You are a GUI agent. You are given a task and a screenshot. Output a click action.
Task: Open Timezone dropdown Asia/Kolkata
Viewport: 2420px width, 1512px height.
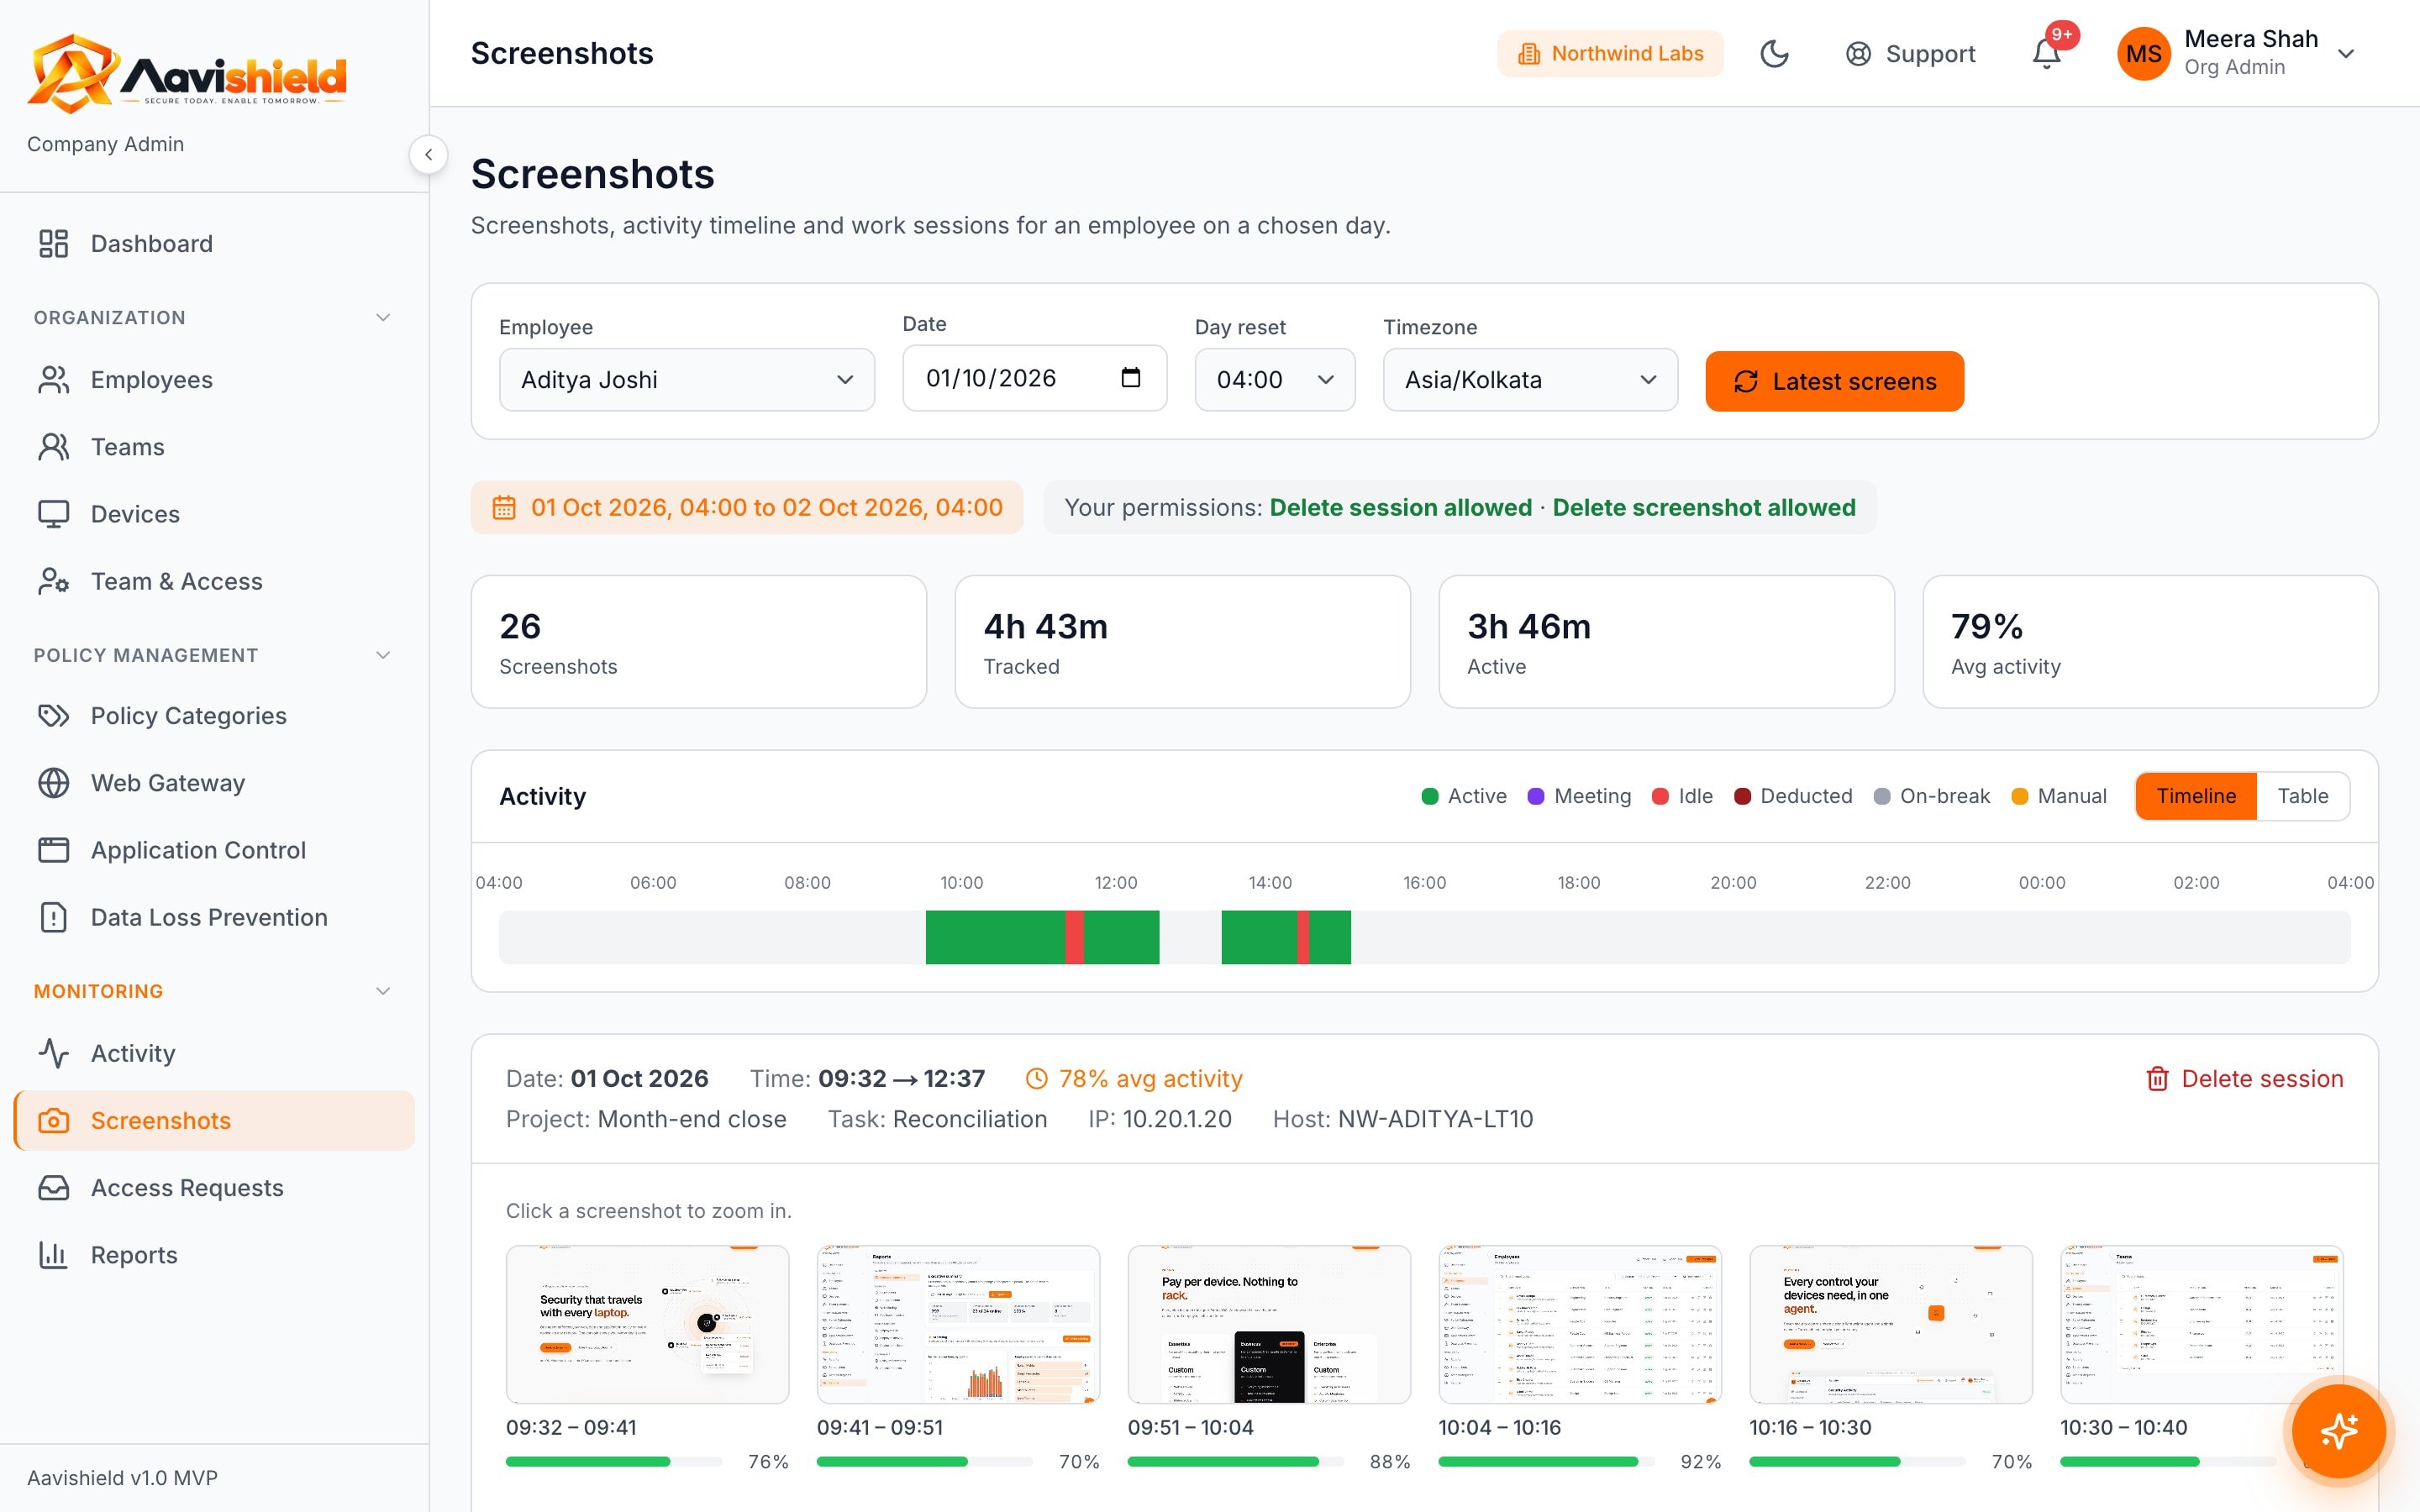click(1530, 380)
